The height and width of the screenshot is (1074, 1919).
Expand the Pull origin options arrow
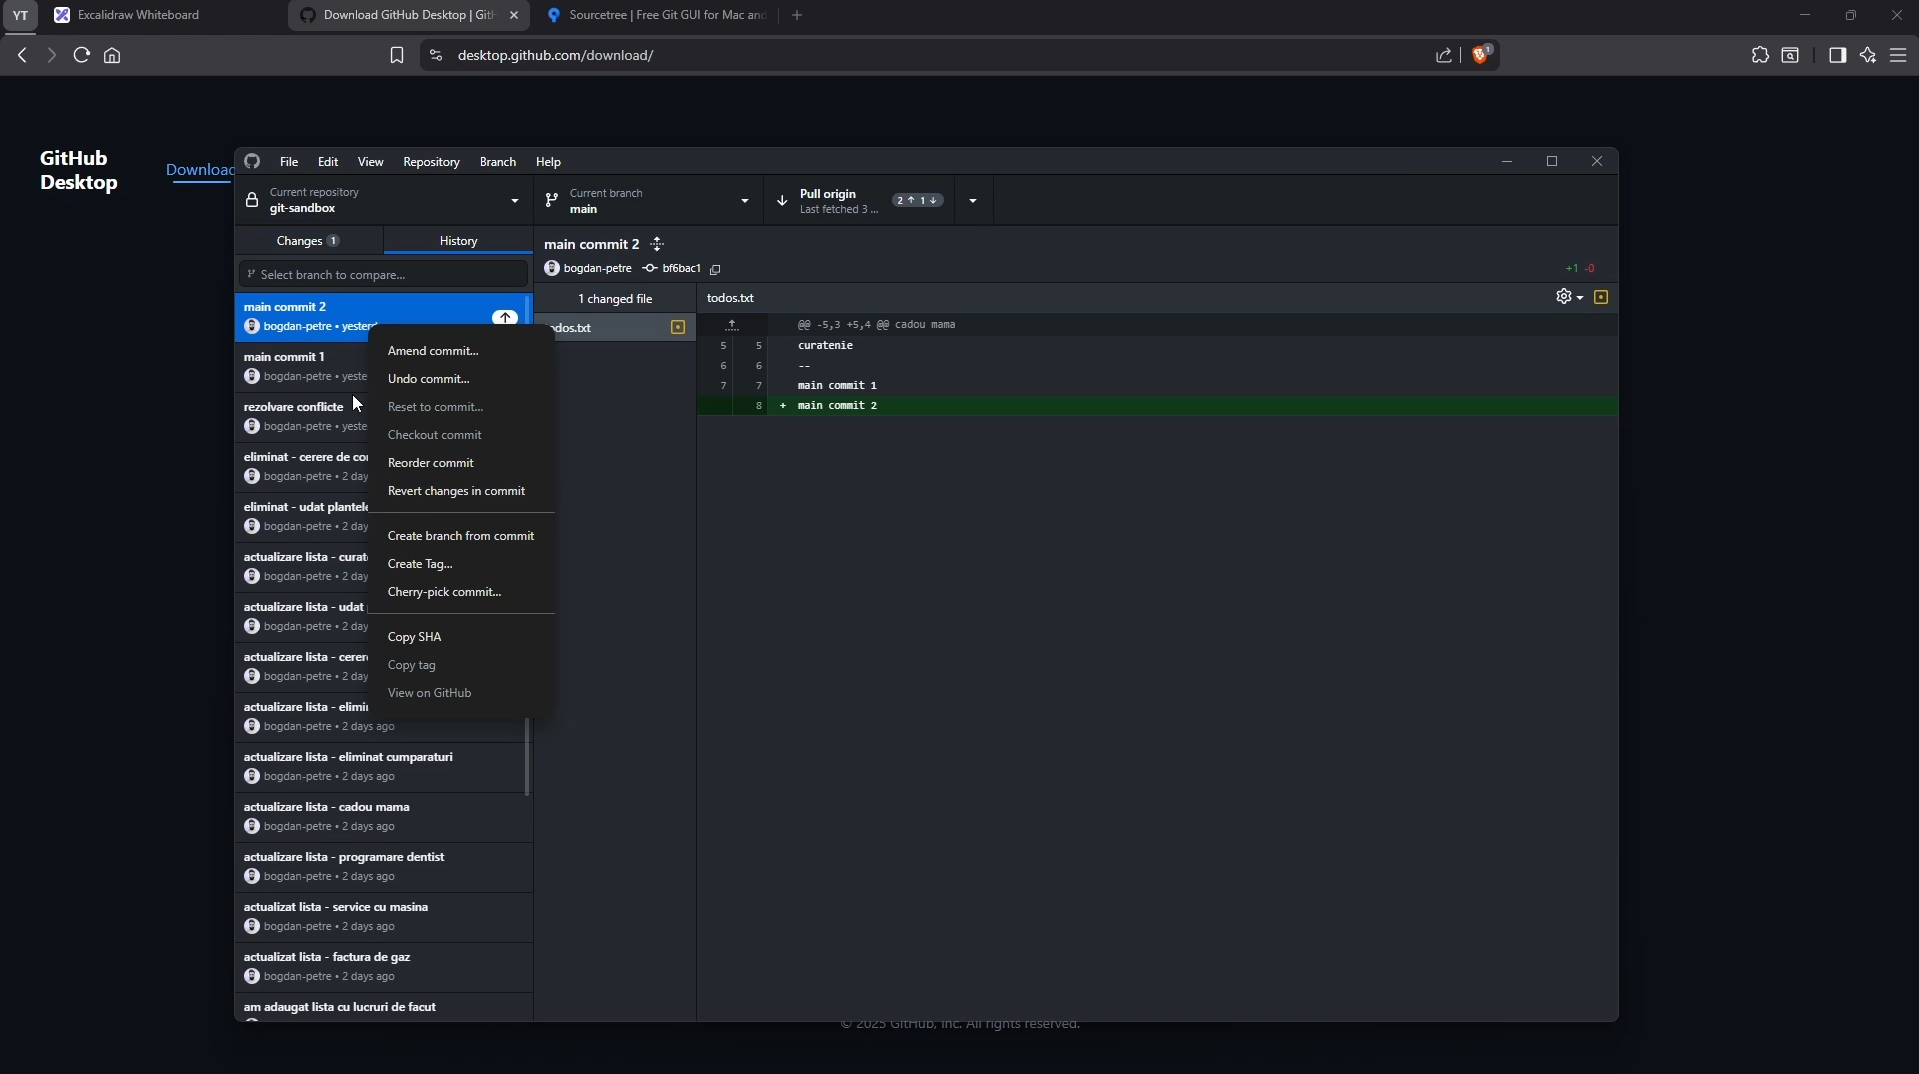[x=973, y=201]
